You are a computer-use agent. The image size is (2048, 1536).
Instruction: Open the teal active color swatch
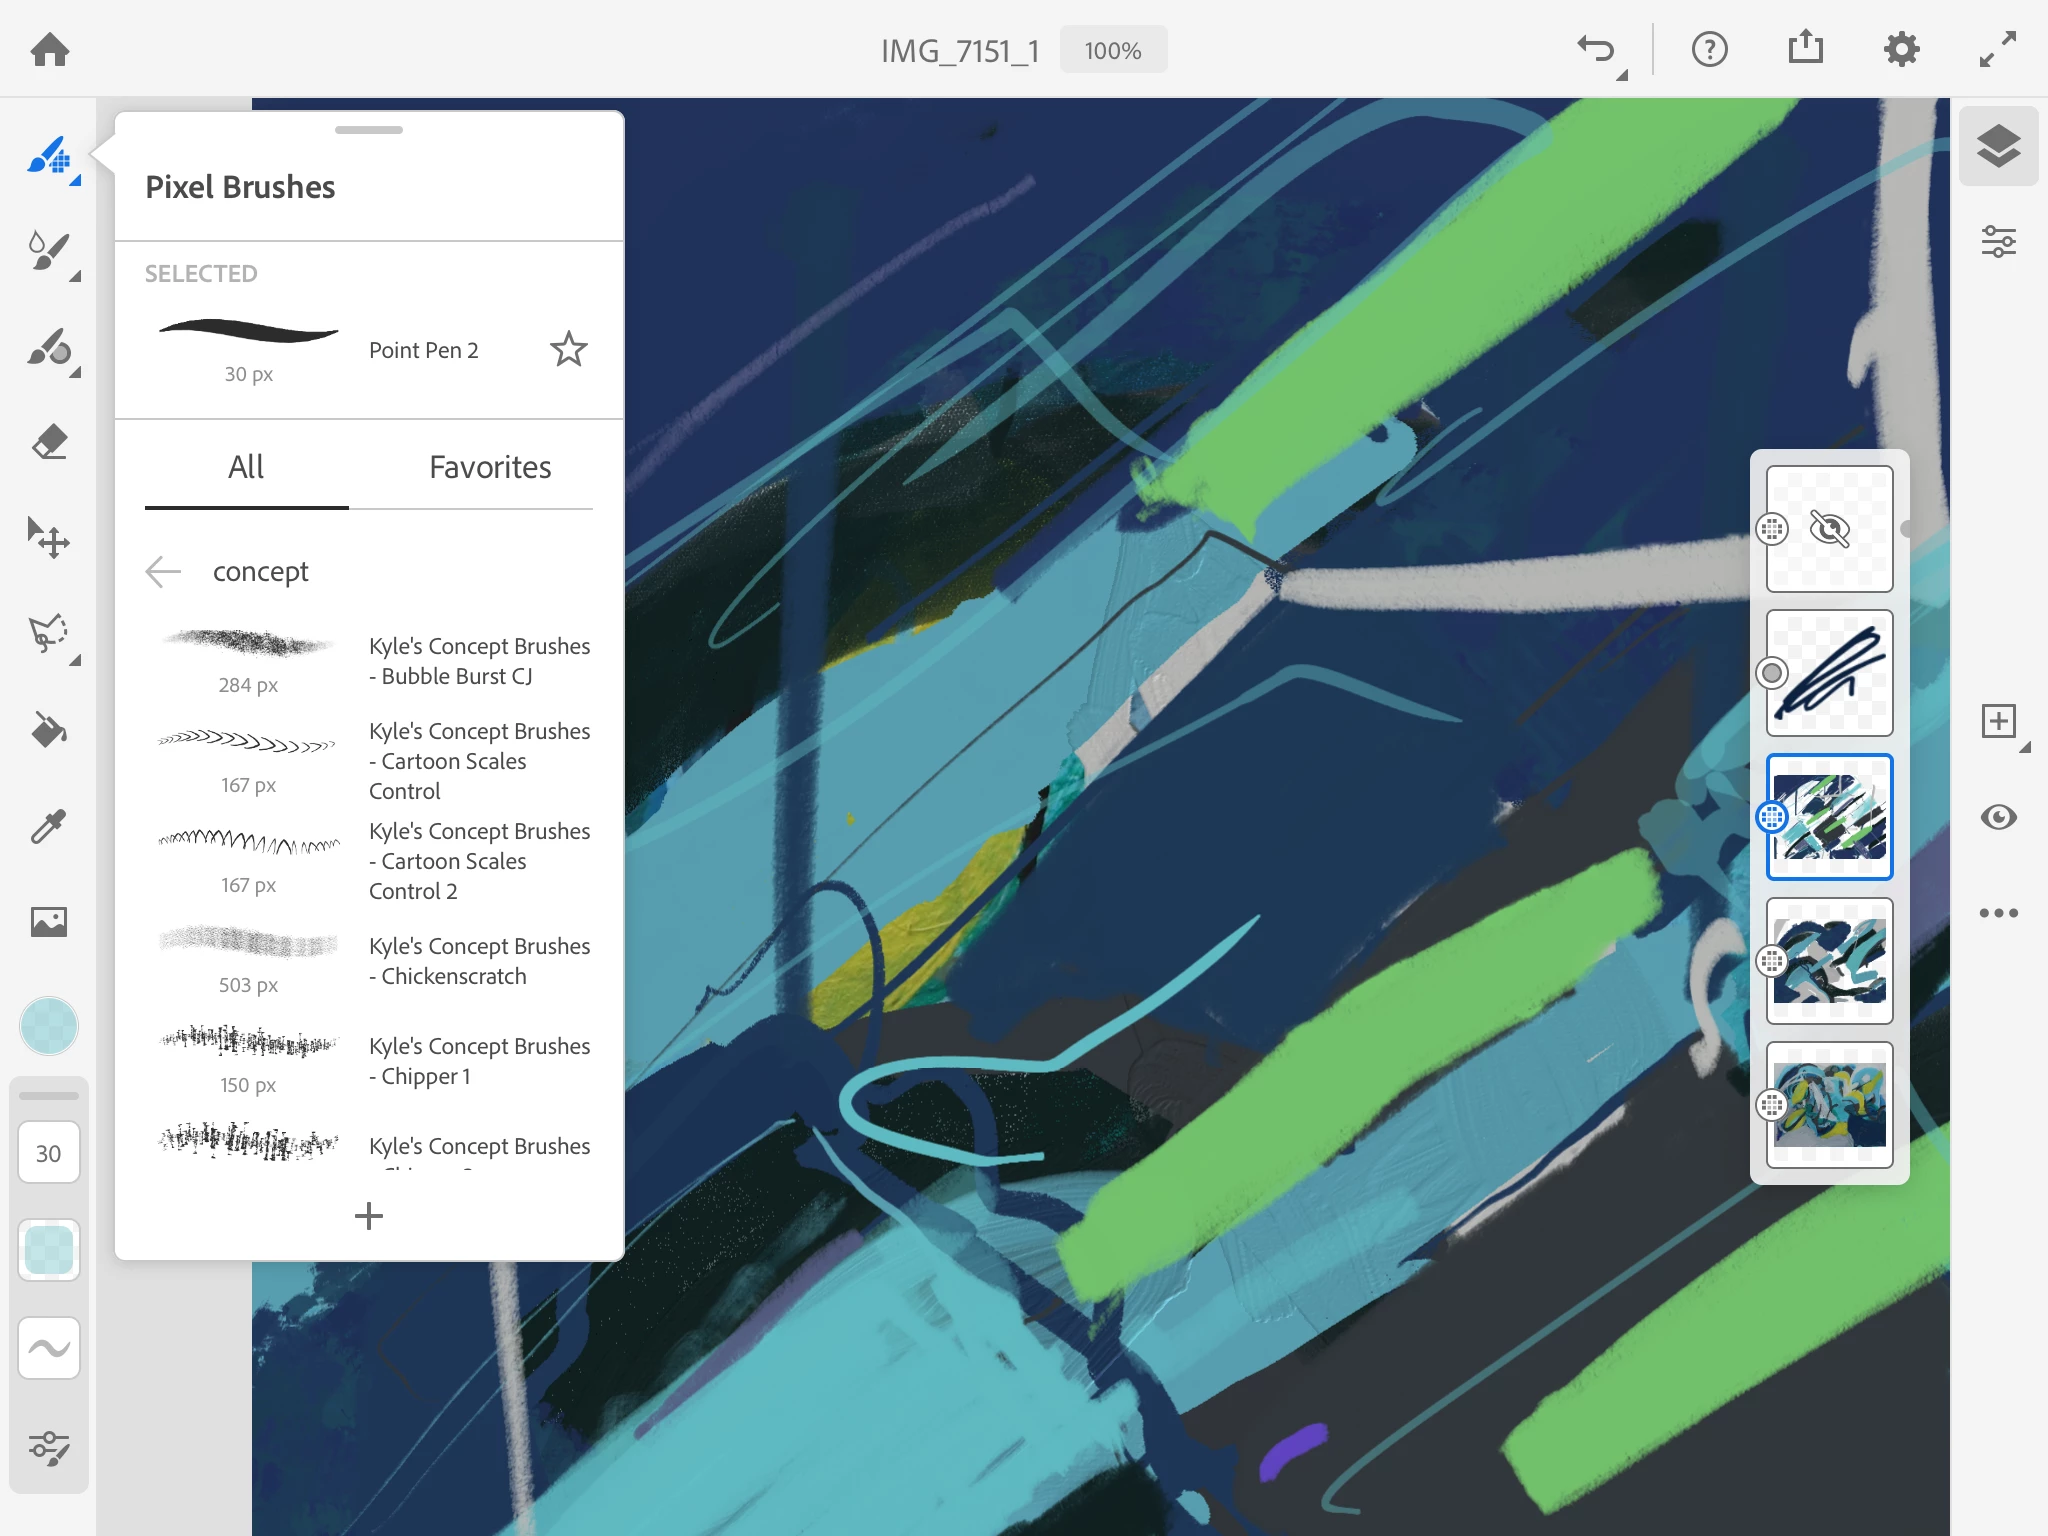(x=49, y=1025)
